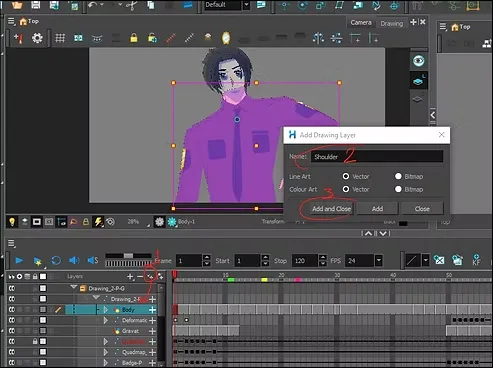
Task: Select the Colour Art Bitmap radio button
Action: coord(398,189)
